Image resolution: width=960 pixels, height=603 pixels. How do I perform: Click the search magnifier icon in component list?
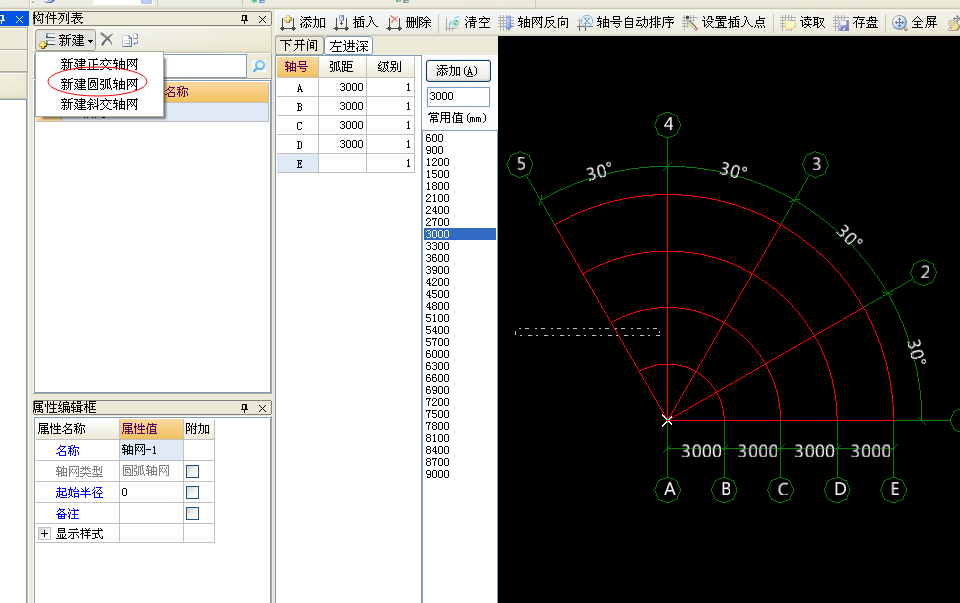click(x=259, y=66)
